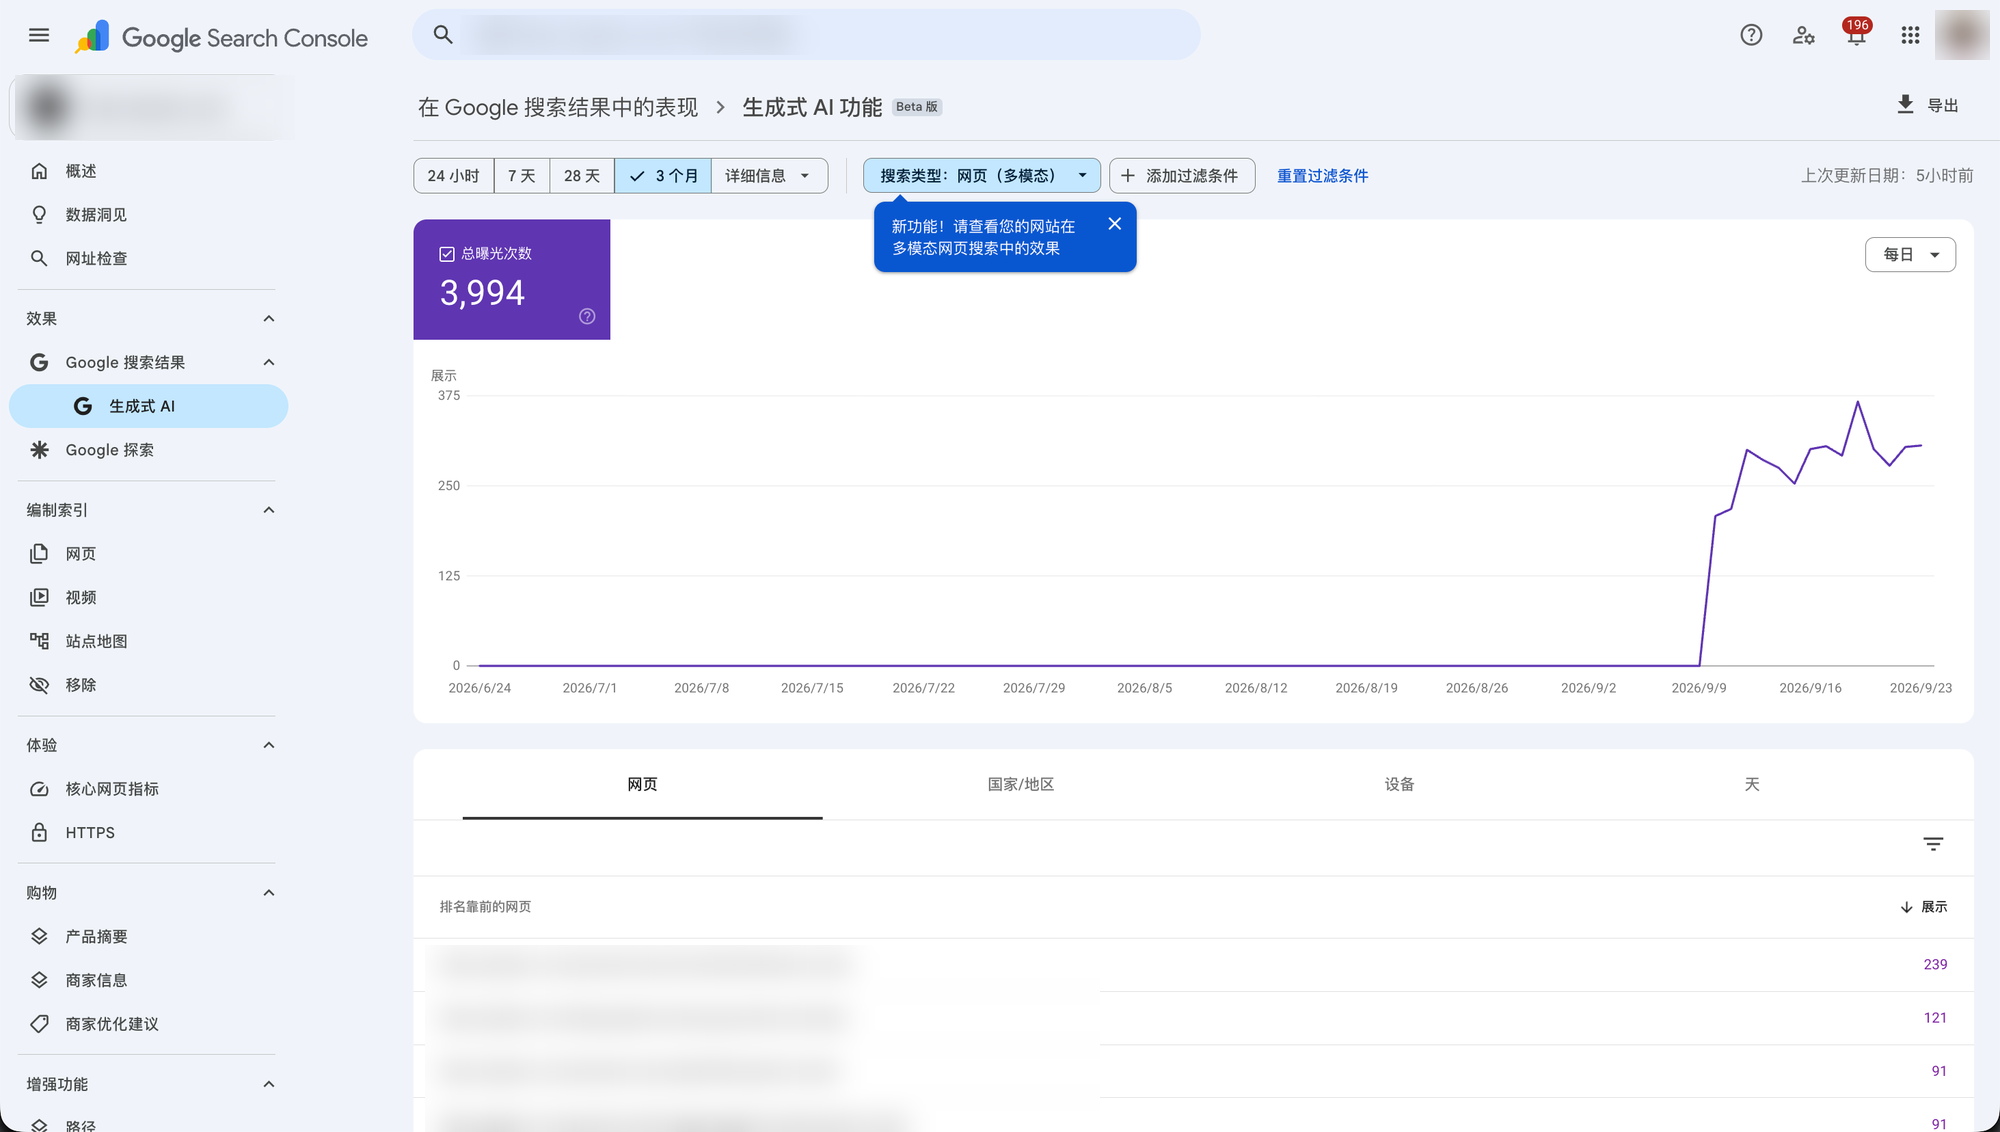Open 核心网页指标 report

click(x=148, y=789)
